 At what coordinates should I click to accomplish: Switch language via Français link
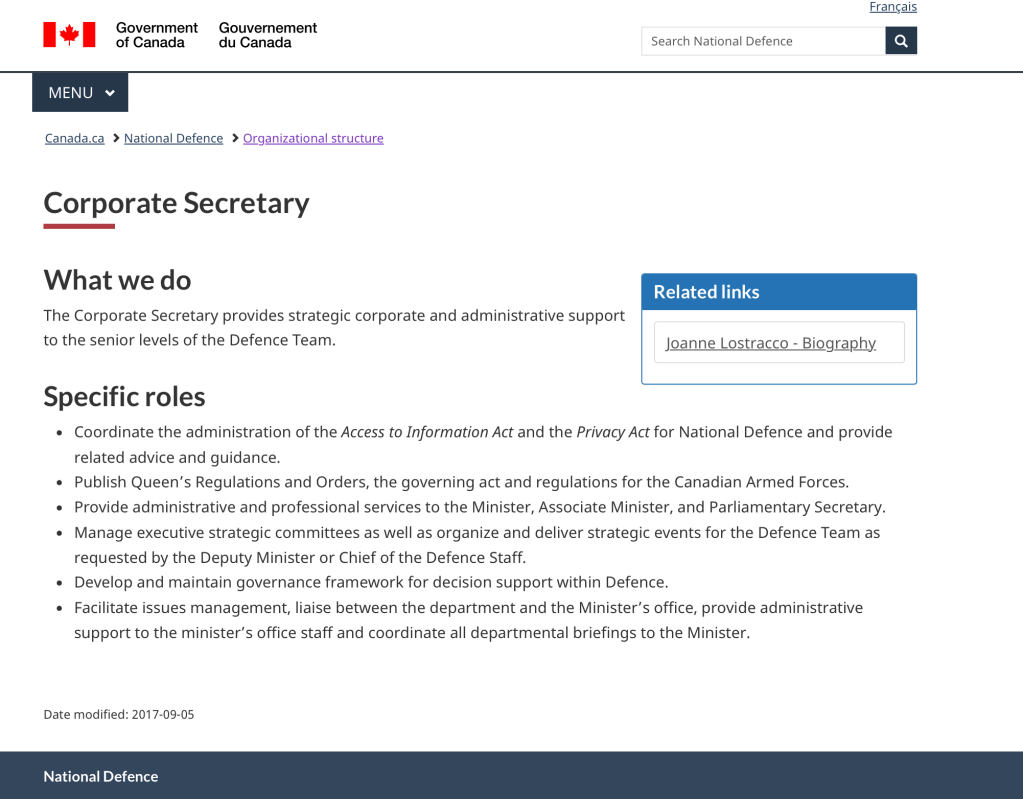pos(892,7)
